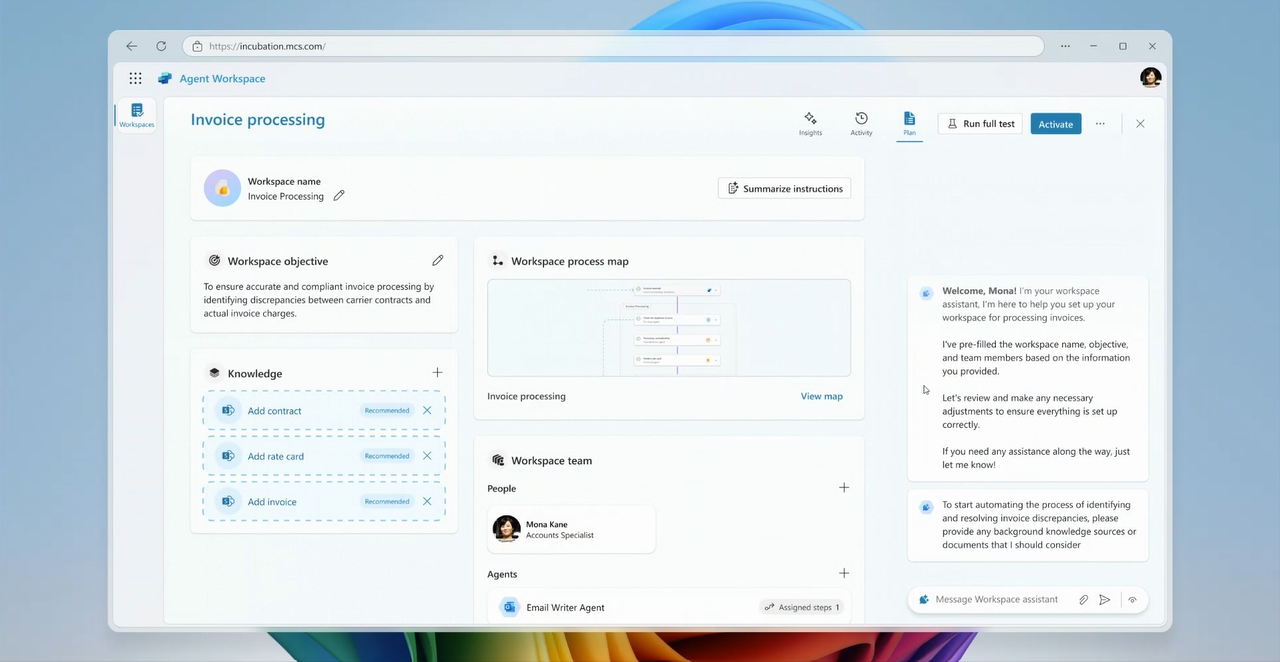Screen dimensions: 1280x662
Task: Open the workspace process map thumbnail
Action: 669,328
